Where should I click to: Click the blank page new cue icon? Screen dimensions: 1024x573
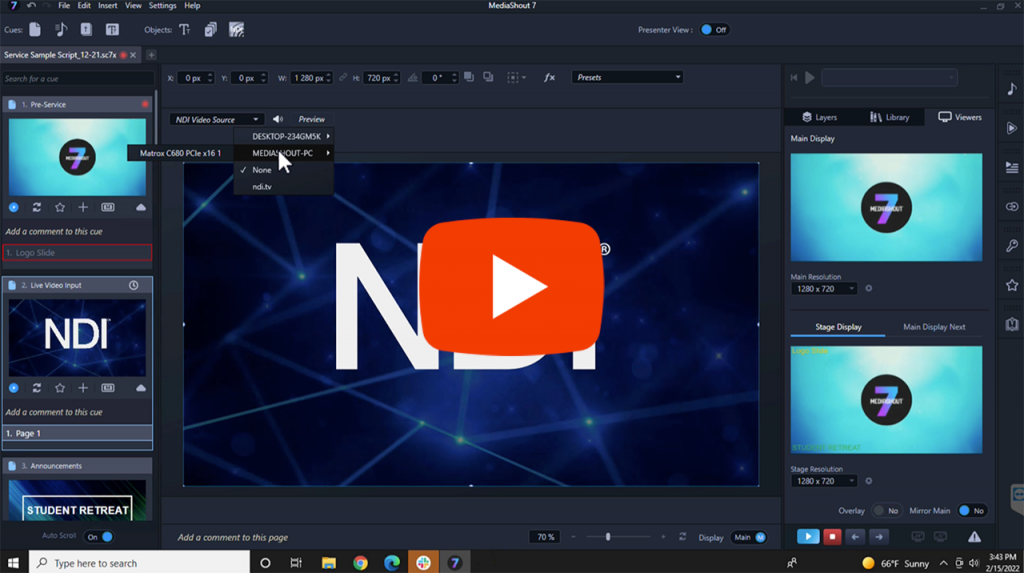(x=35, y=29)
